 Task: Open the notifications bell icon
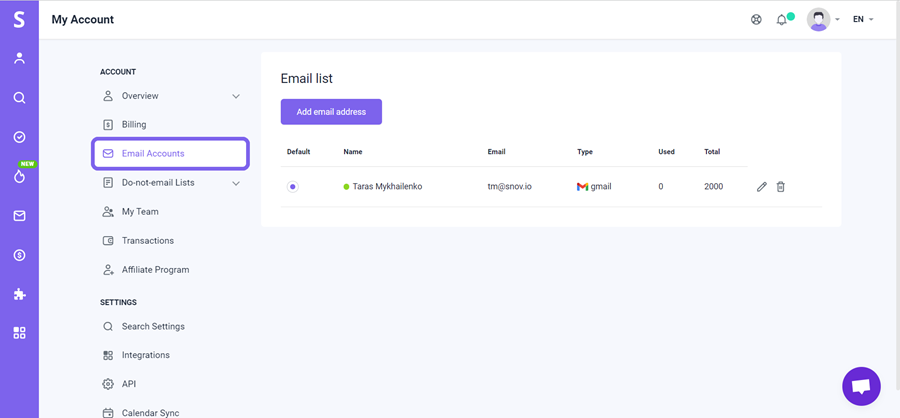(x=781, y=20)
